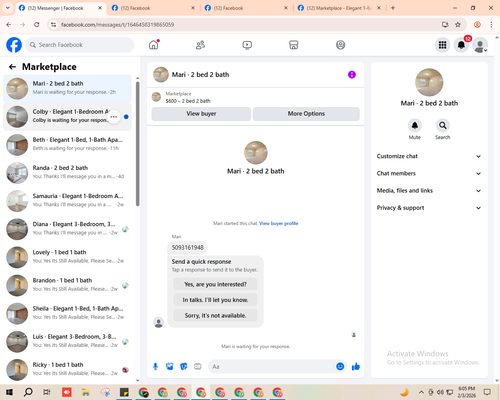
Task: Send 'Sorry, it's not available.' response
Action: pos(215,315)
